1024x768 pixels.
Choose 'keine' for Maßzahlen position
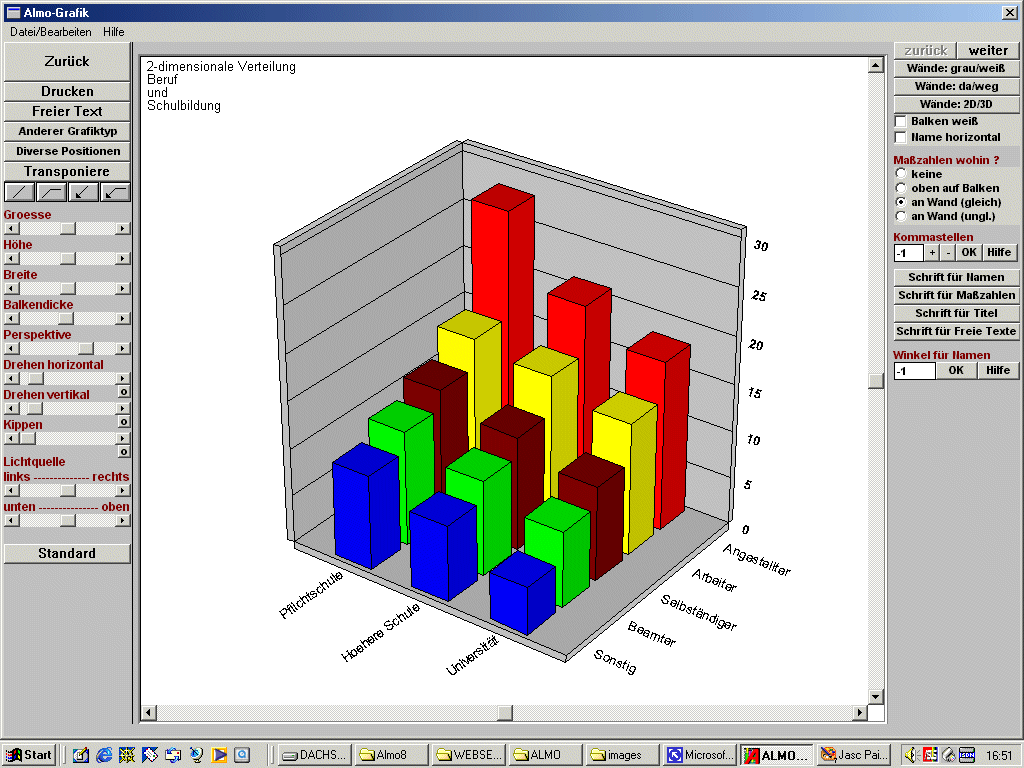(901, 174)
